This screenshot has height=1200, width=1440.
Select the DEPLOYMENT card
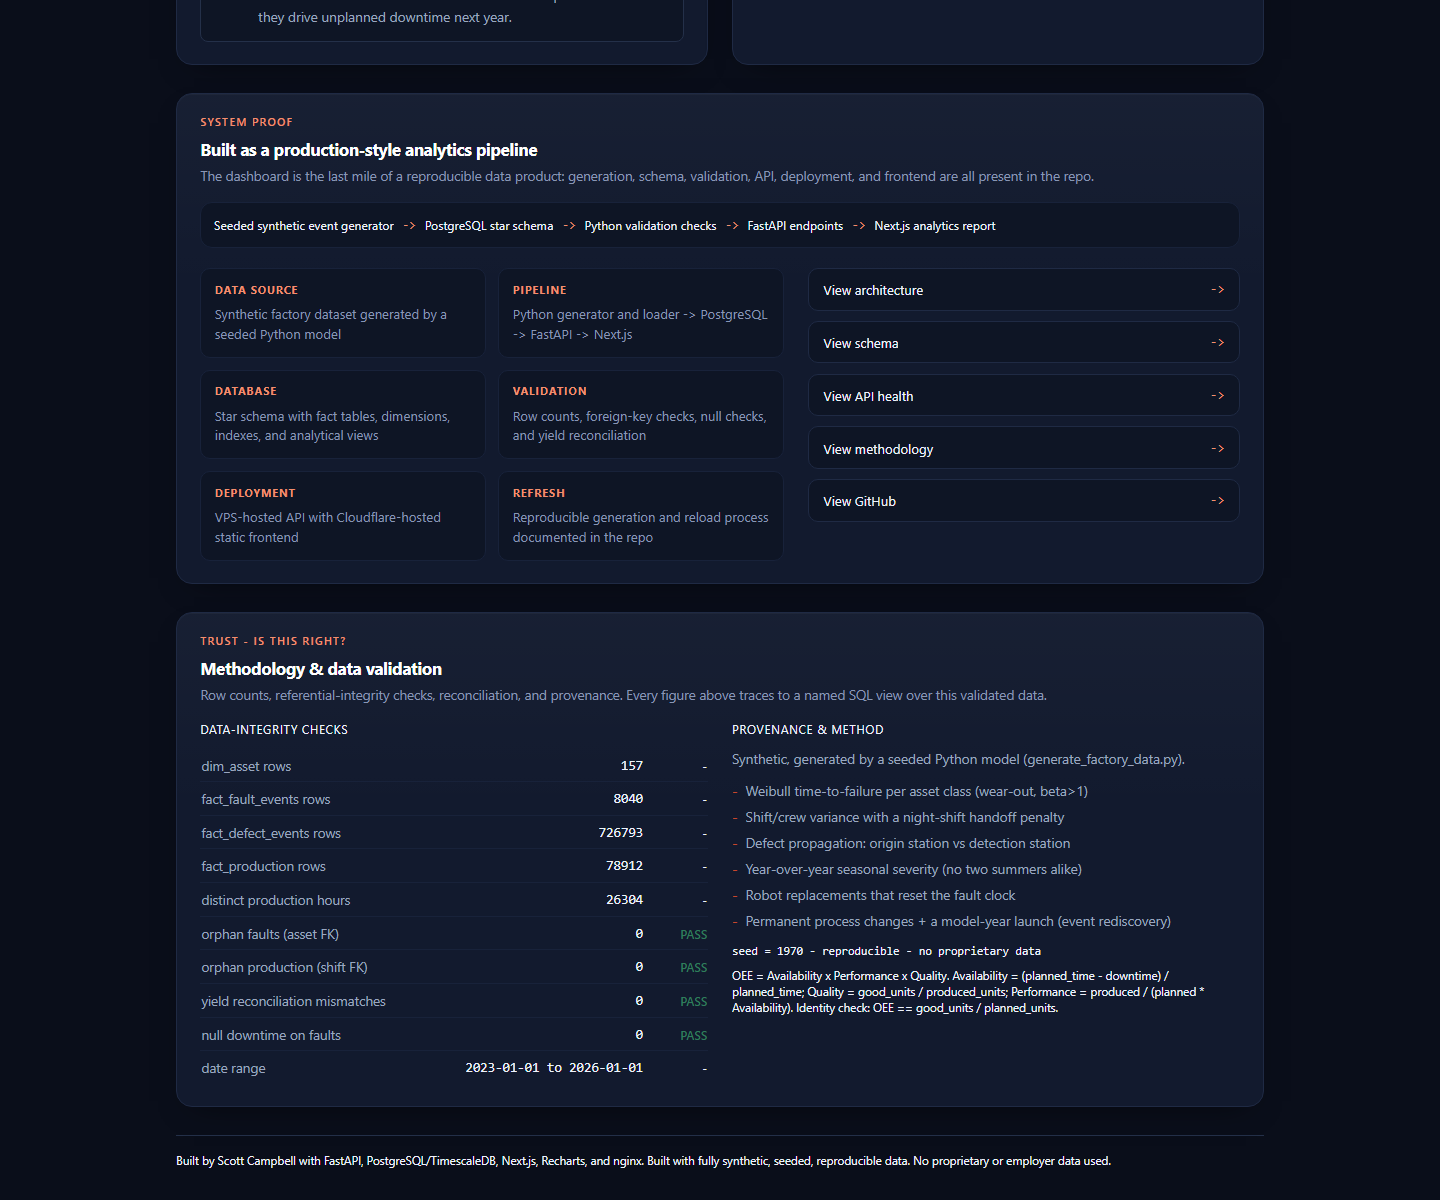(x=343, y=516)
